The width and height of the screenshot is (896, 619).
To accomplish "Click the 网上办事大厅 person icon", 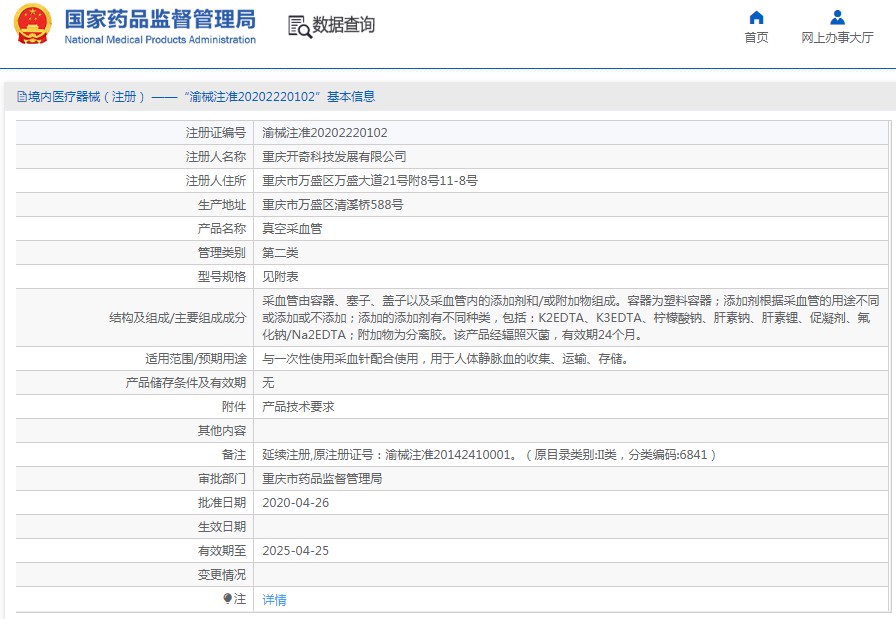I will (837, 17).
